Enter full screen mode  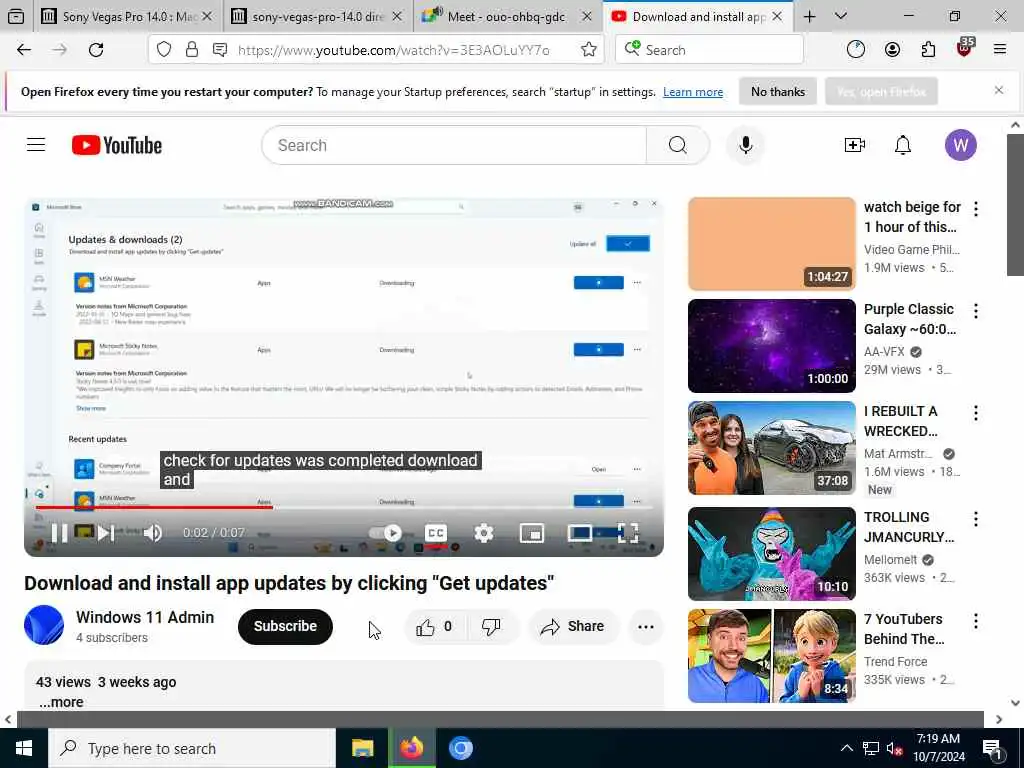point(628,533)
